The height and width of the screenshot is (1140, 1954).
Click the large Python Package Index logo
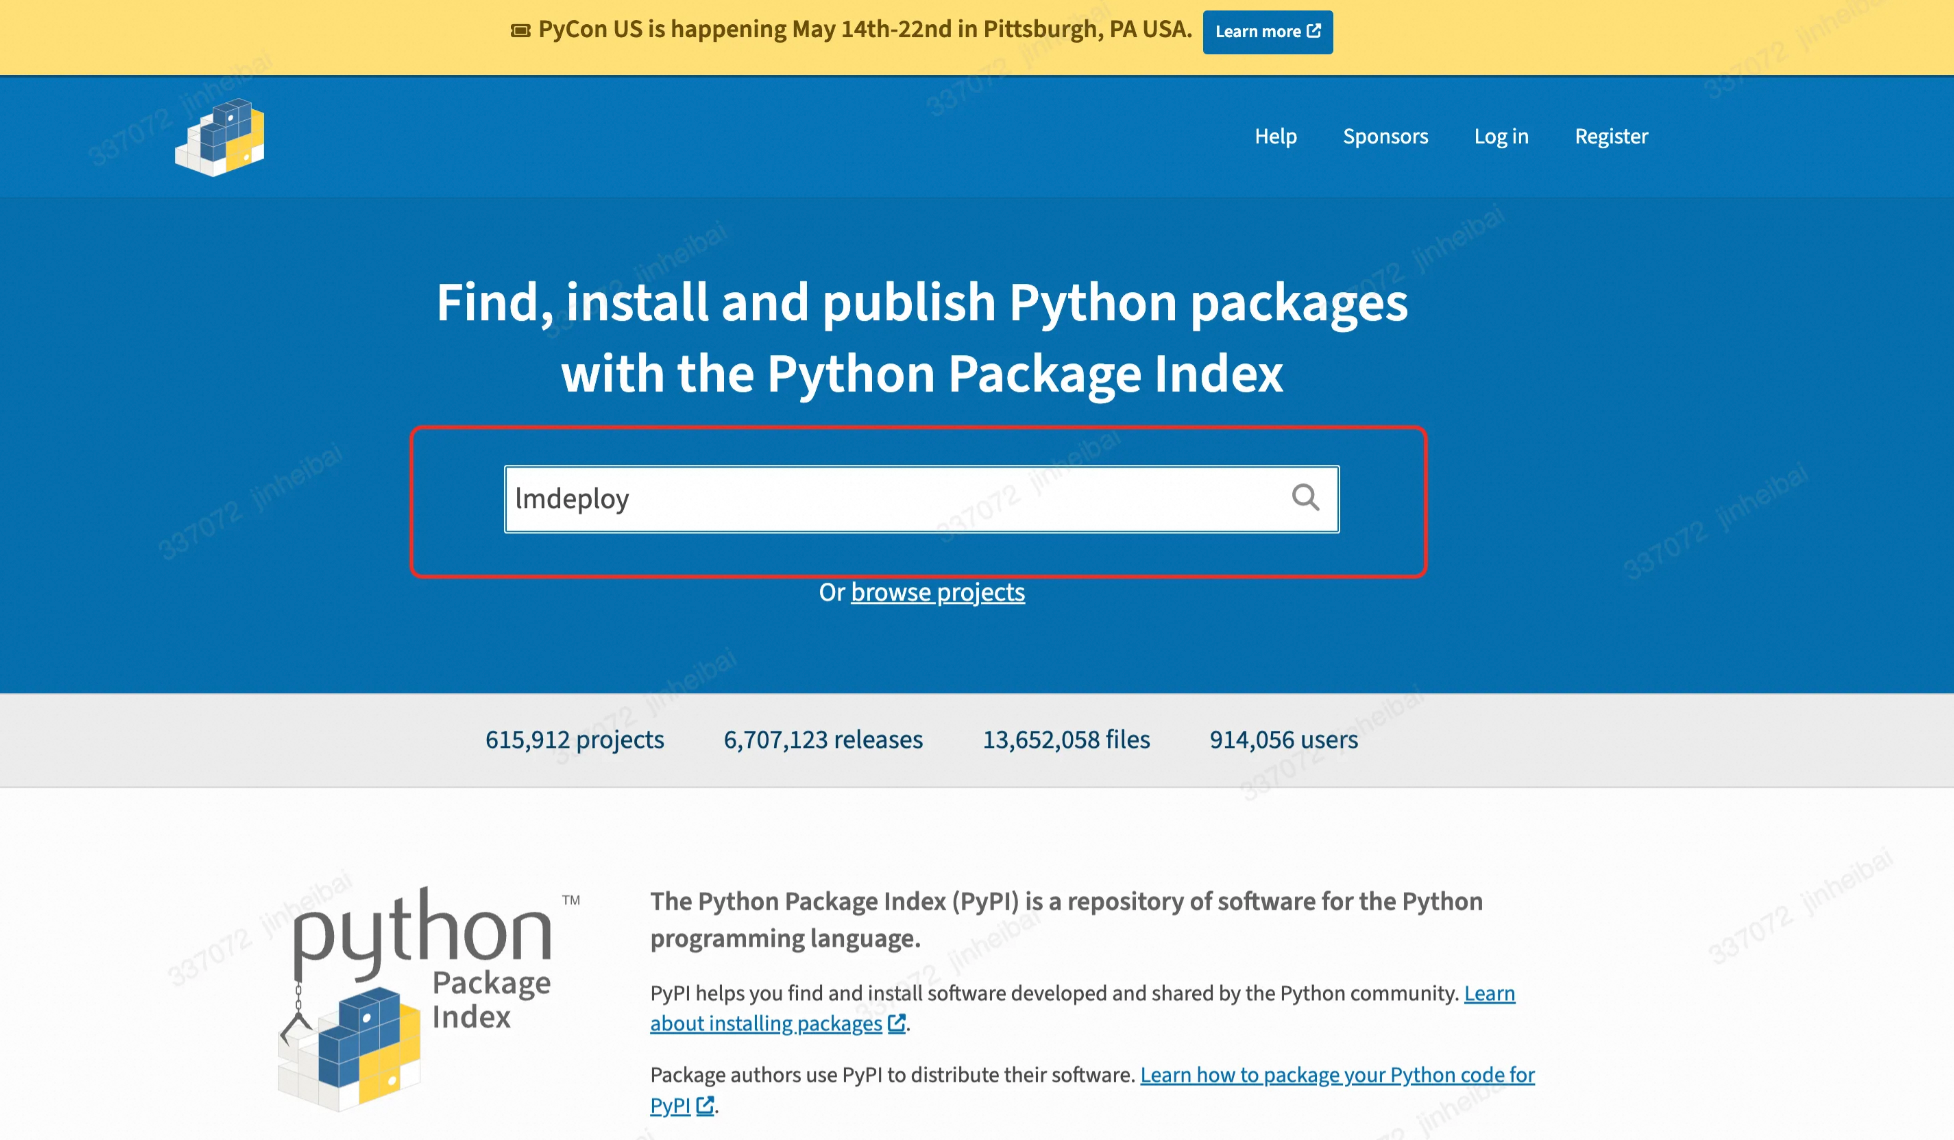[418, 1000]
